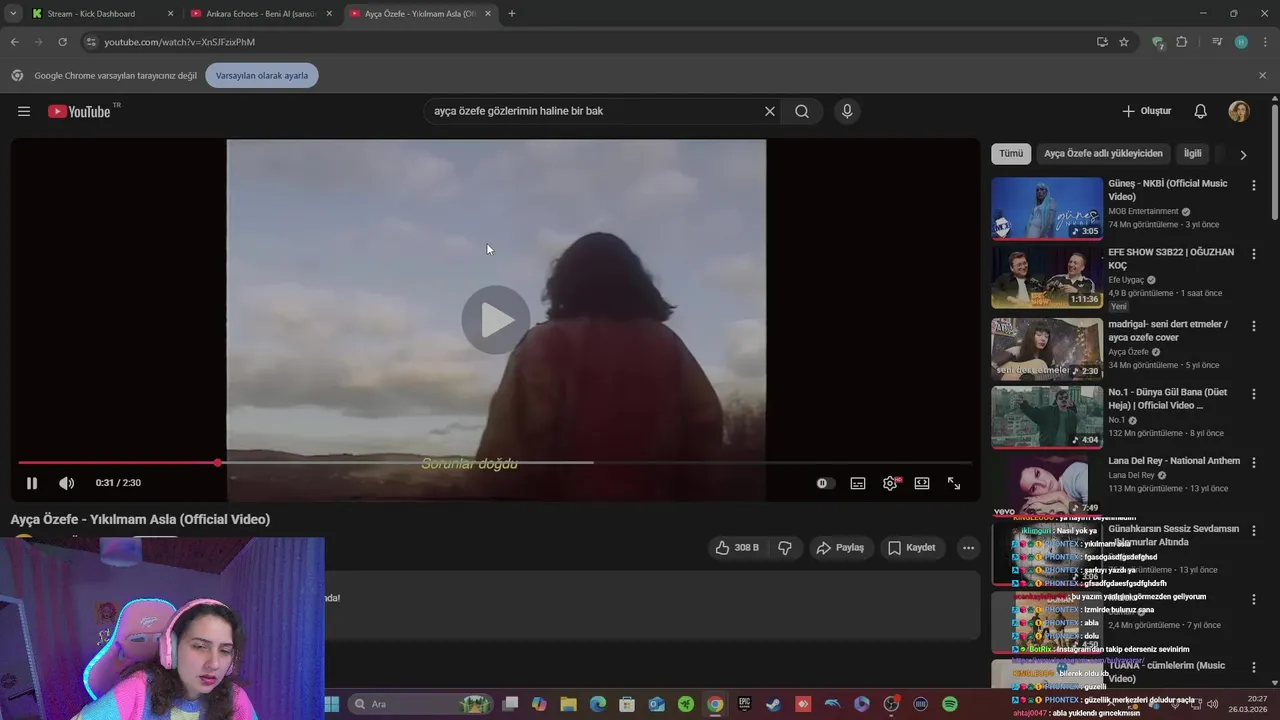1280x720 pixels.
Task: Mute the video volume speaker icon
Action: [x=66, y=483]
